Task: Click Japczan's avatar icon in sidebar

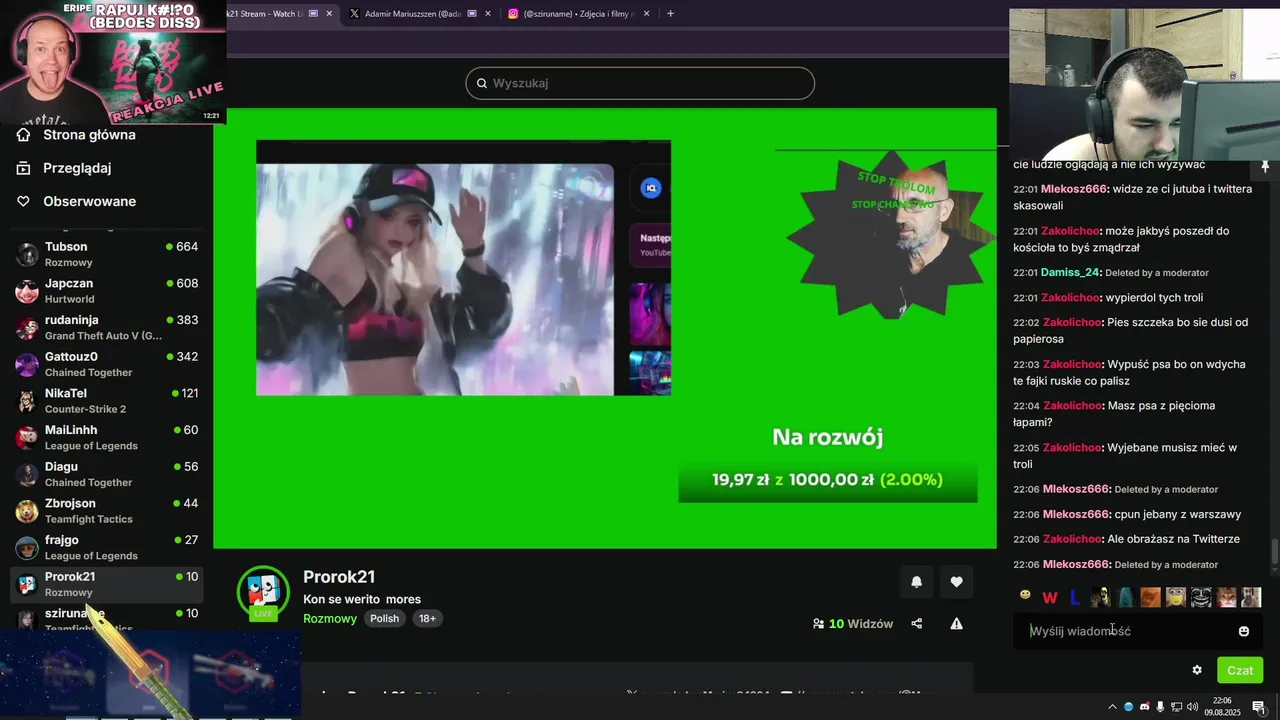Action: 27,291
